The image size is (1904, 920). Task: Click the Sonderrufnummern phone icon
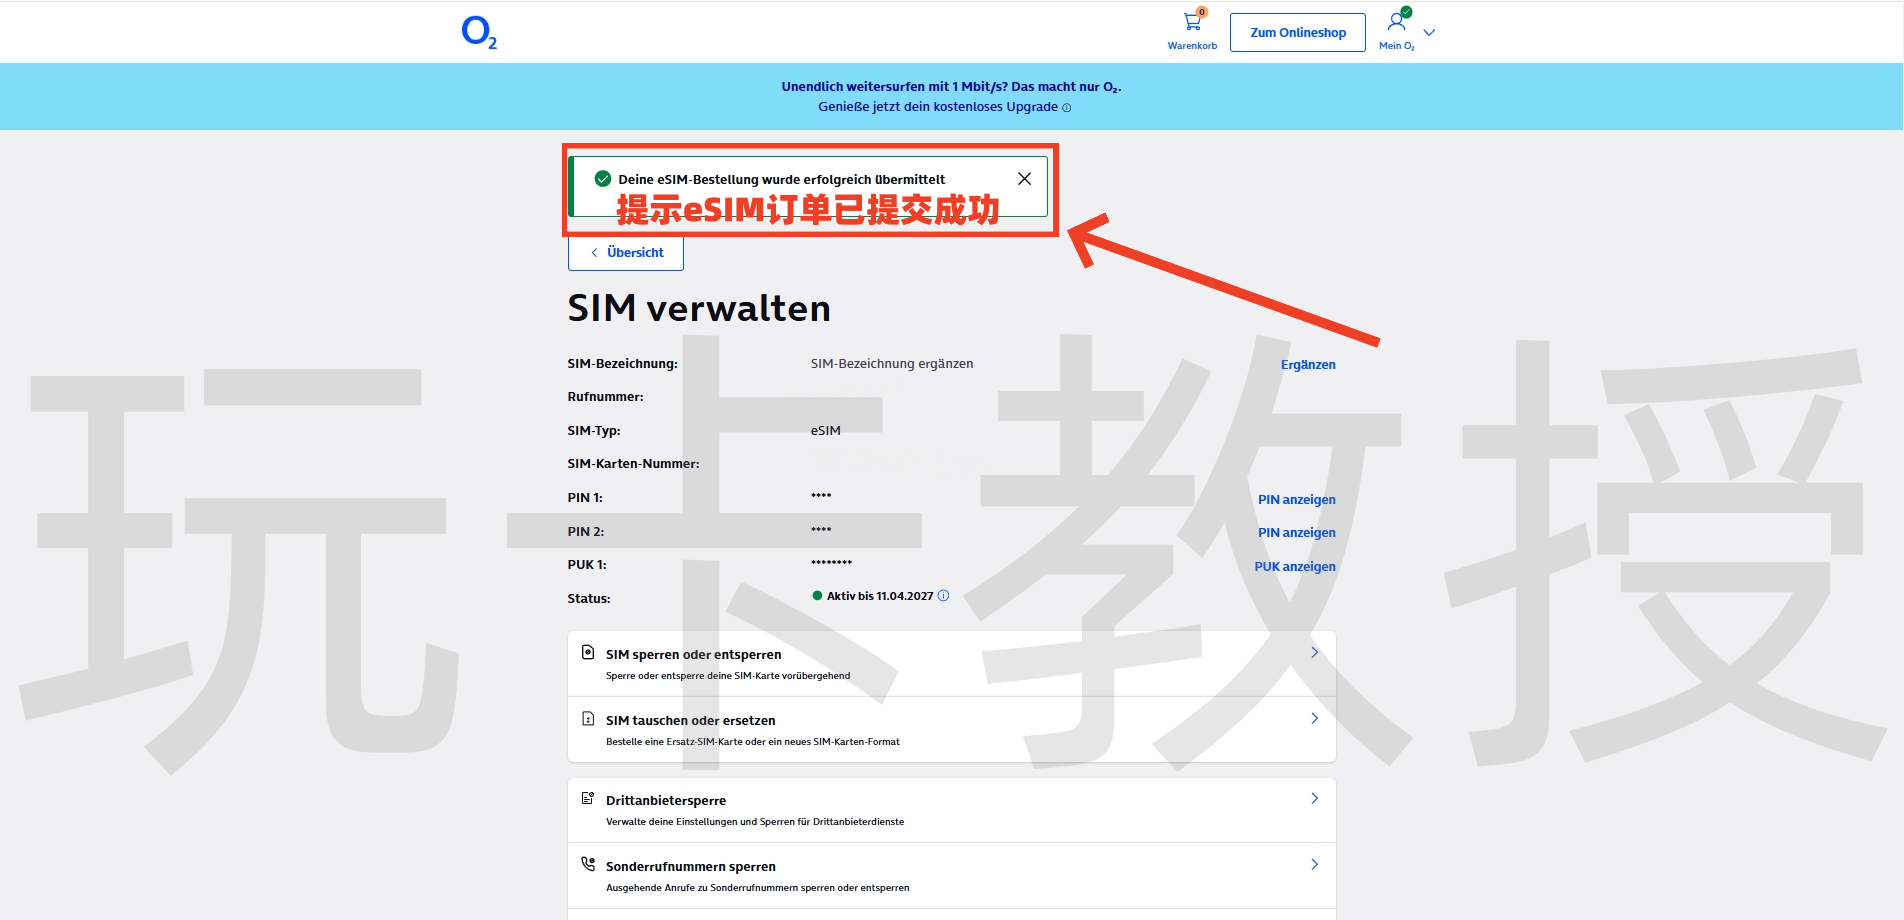[588, 864]
